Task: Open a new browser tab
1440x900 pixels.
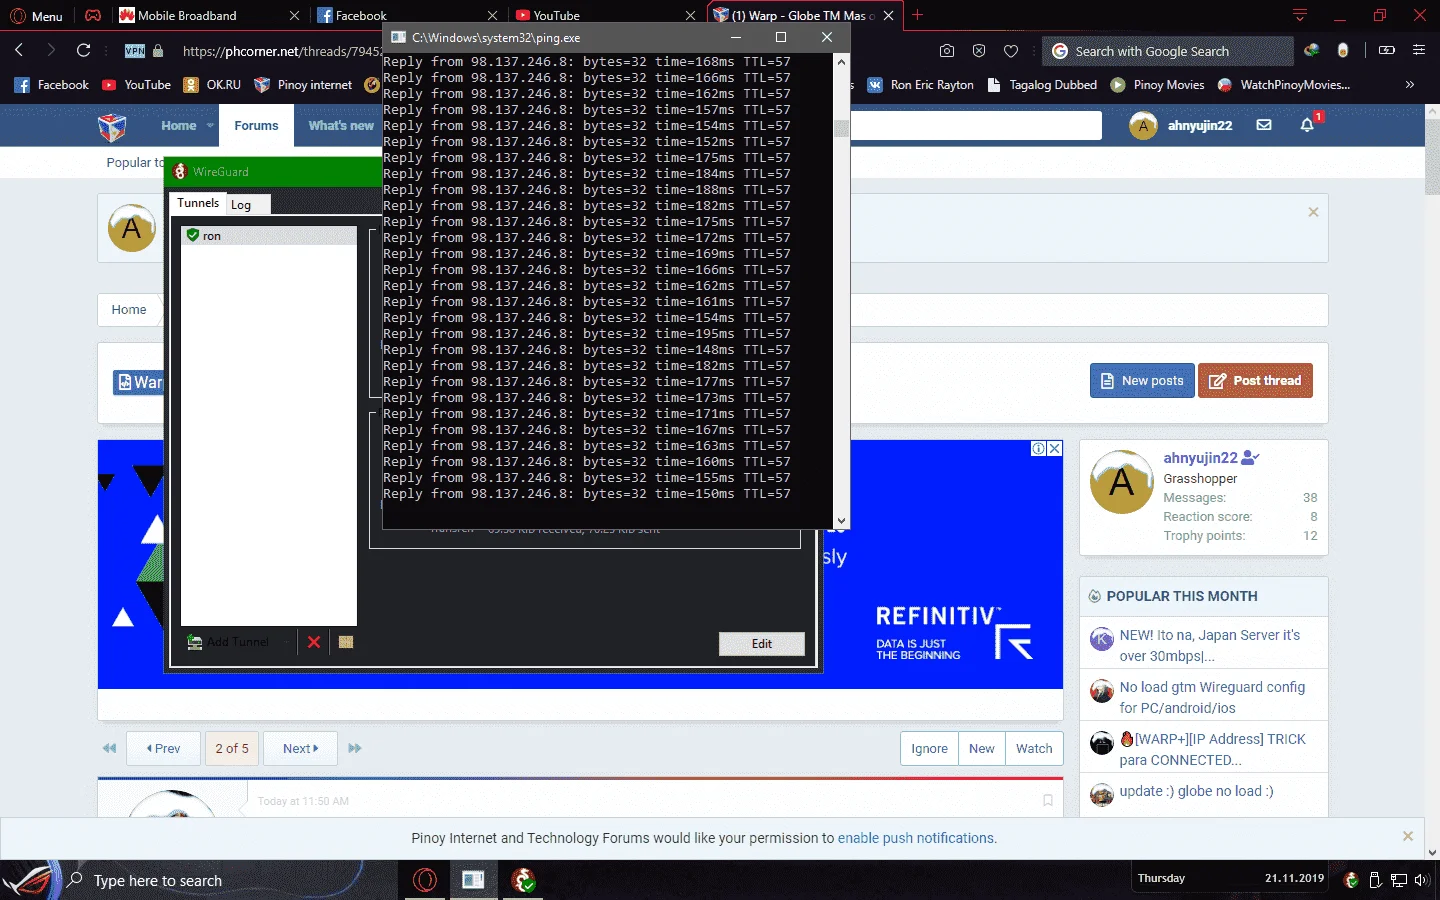Action: pos(917,15)
